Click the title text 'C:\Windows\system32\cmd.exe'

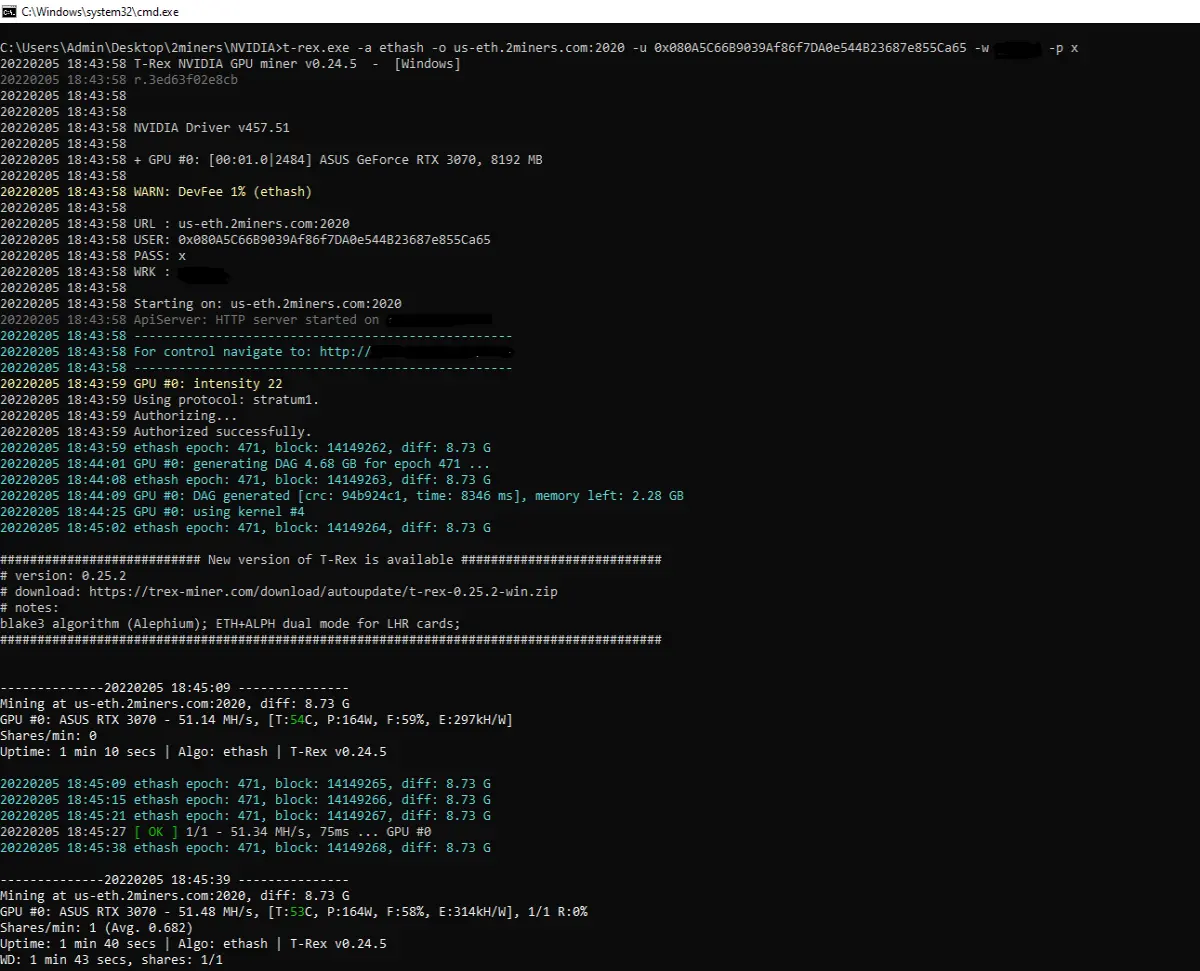(x=100, y=10)
